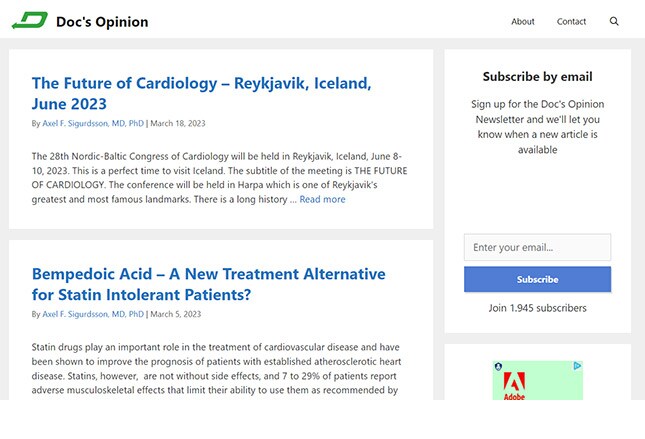Screen dimensions: 645x439
Task: Click the green Adobe ad banner background
Action: (551, 383)
